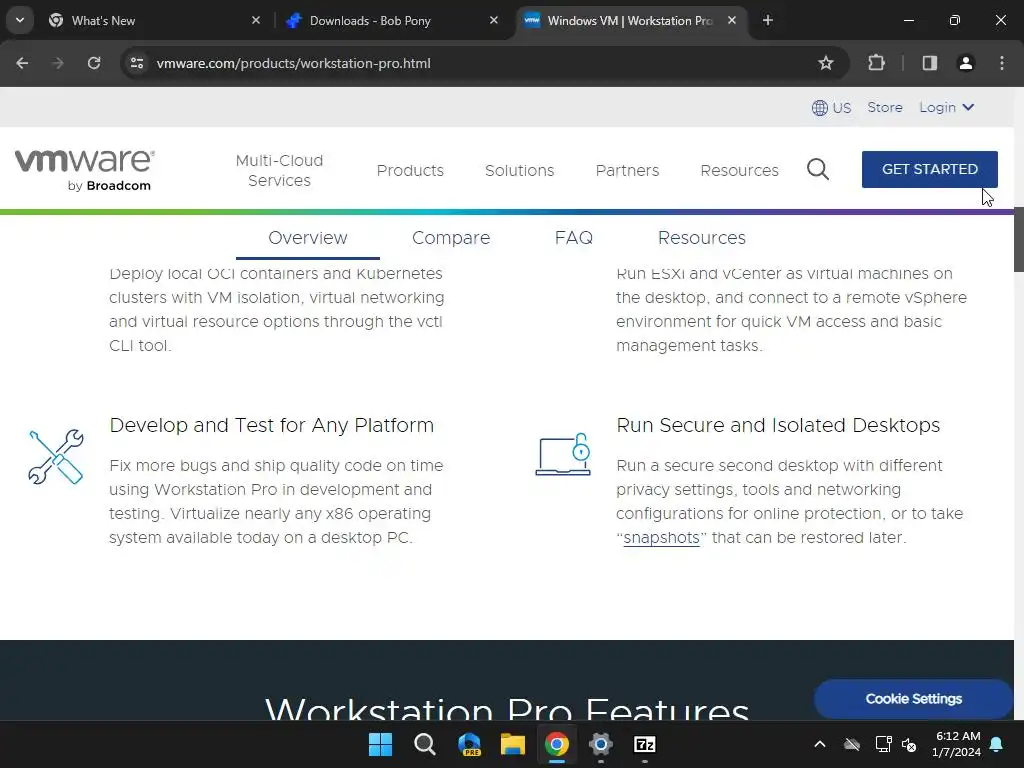Click the US region globe icon
Viewport: 1024px width, 768px height.
[820, 108]
